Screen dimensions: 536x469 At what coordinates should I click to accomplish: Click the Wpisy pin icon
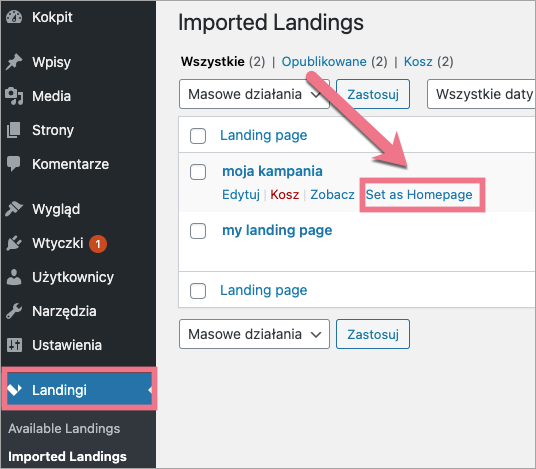tap(14, 62)
